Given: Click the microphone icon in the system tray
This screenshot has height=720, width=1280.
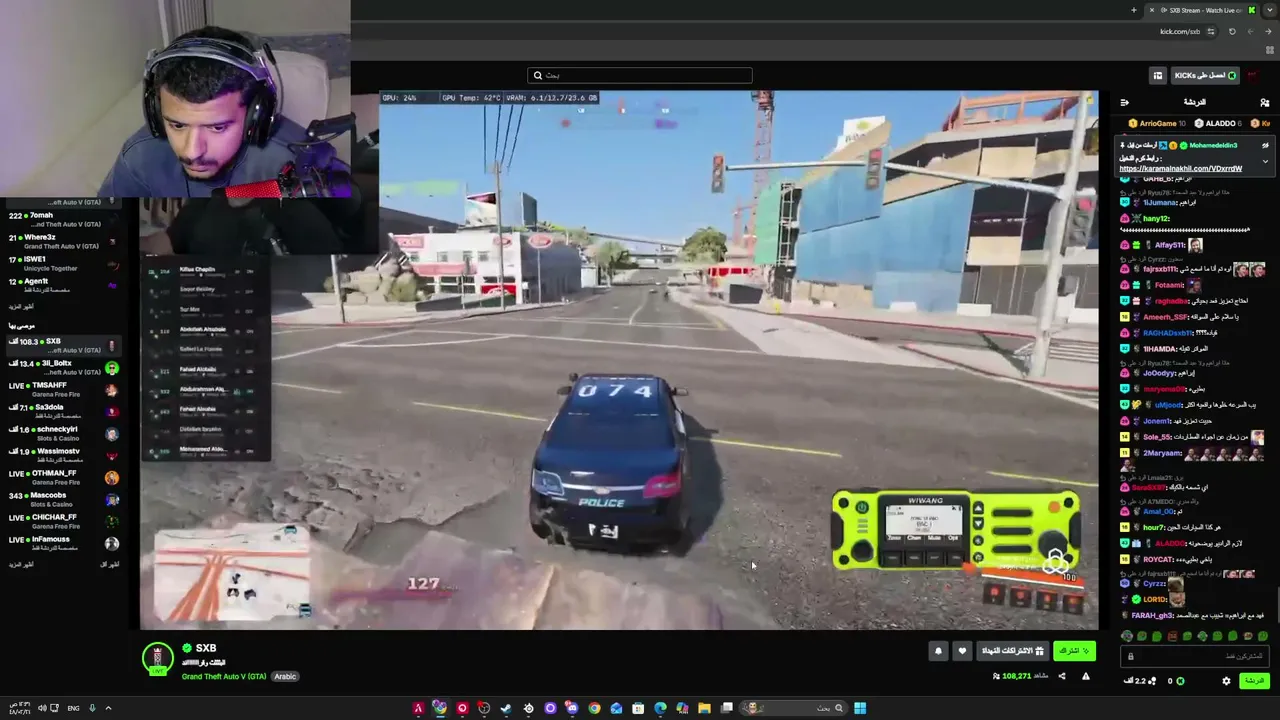Looking at the screenshot, I should click(92, 708).
